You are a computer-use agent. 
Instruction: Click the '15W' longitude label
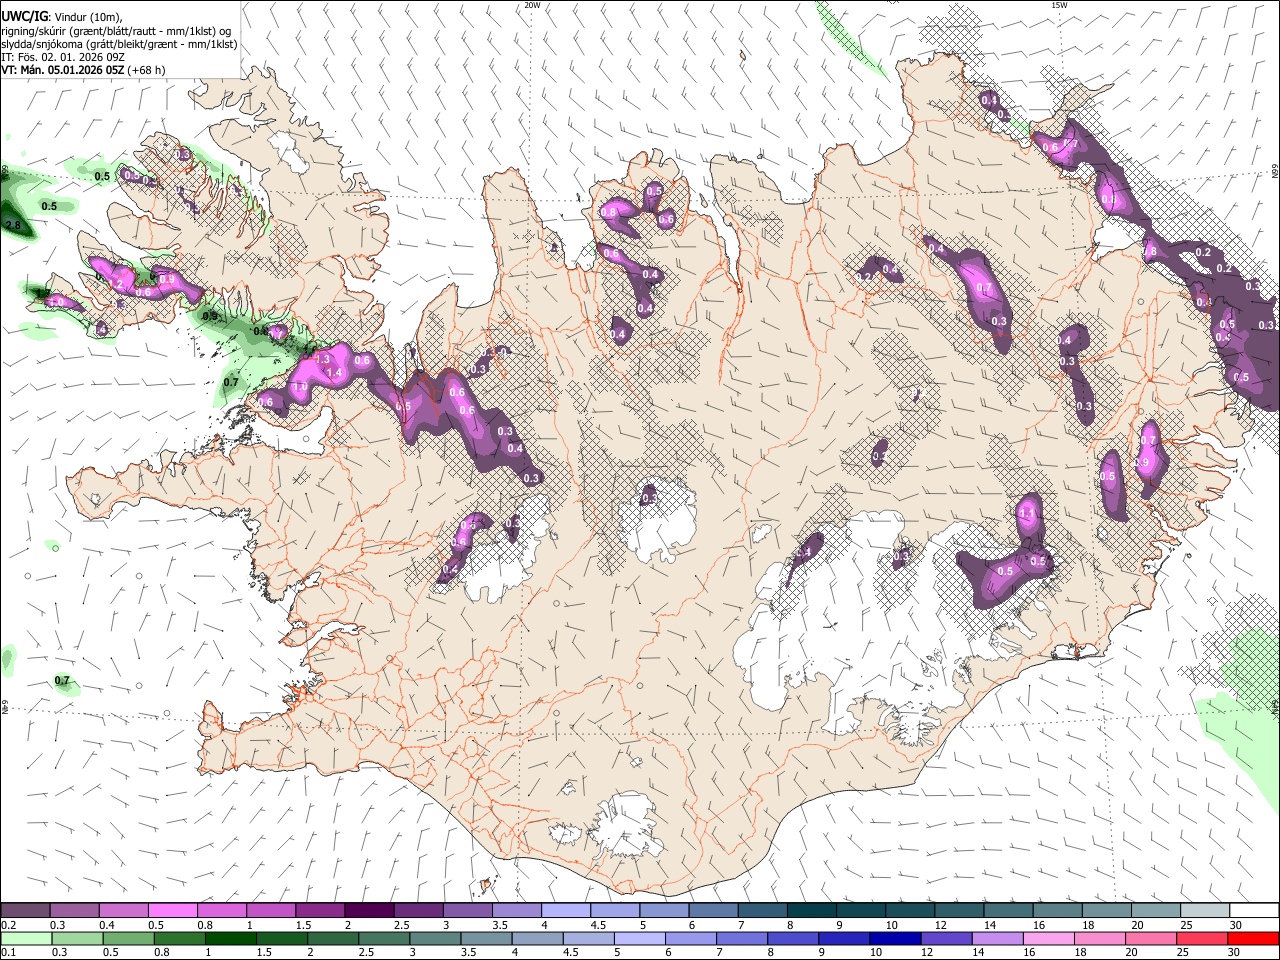click(x=1060, y=5)
